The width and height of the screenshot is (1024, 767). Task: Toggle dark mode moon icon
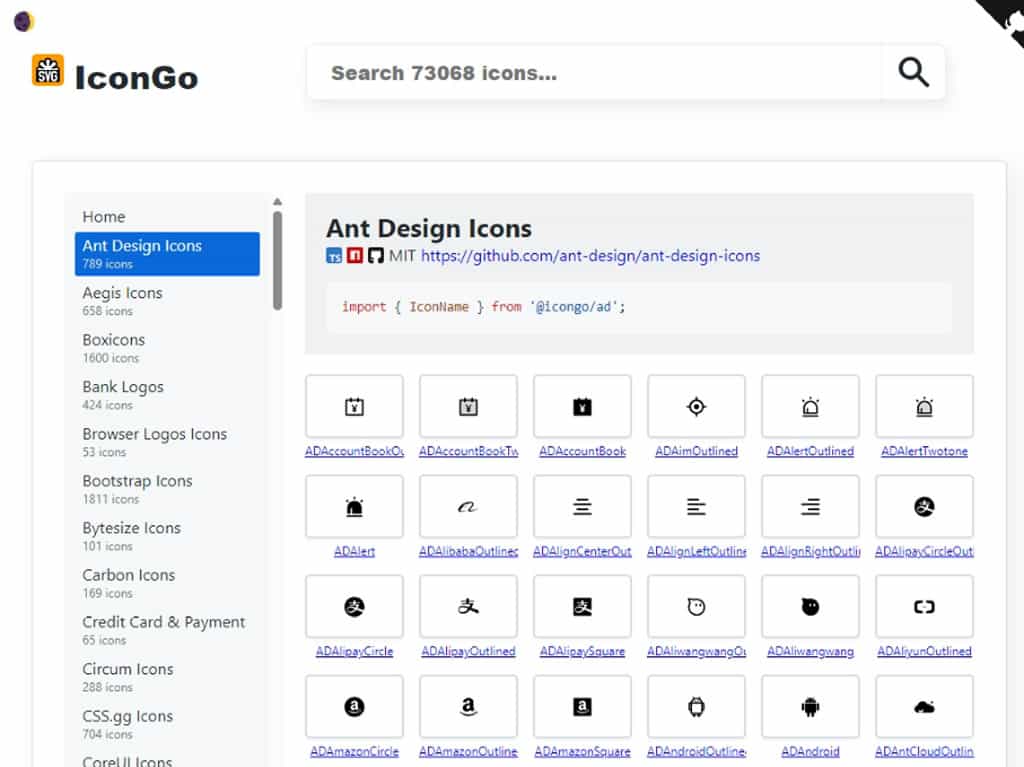24,22
